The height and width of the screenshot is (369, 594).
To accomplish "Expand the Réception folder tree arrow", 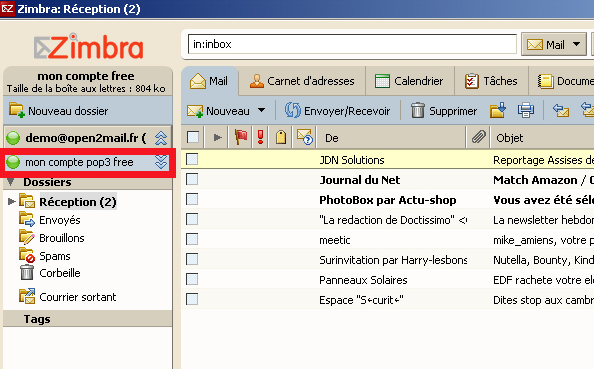I will click(x=11, y=201).
